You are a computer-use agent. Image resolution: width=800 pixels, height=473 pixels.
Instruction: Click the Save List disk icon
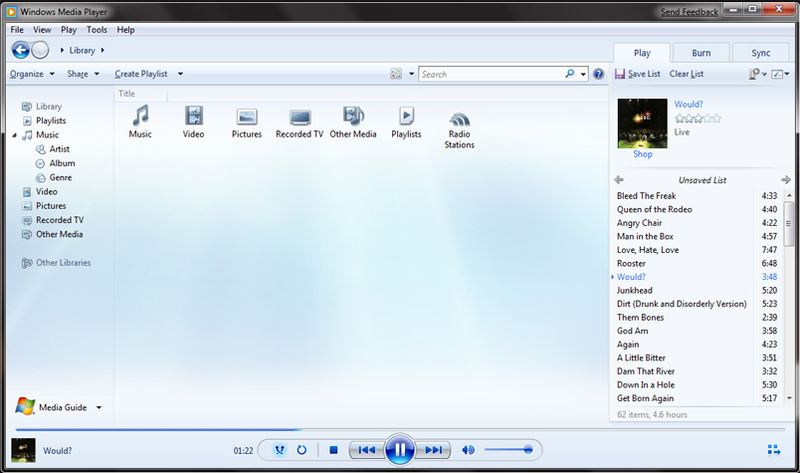[x=620, y=74]
